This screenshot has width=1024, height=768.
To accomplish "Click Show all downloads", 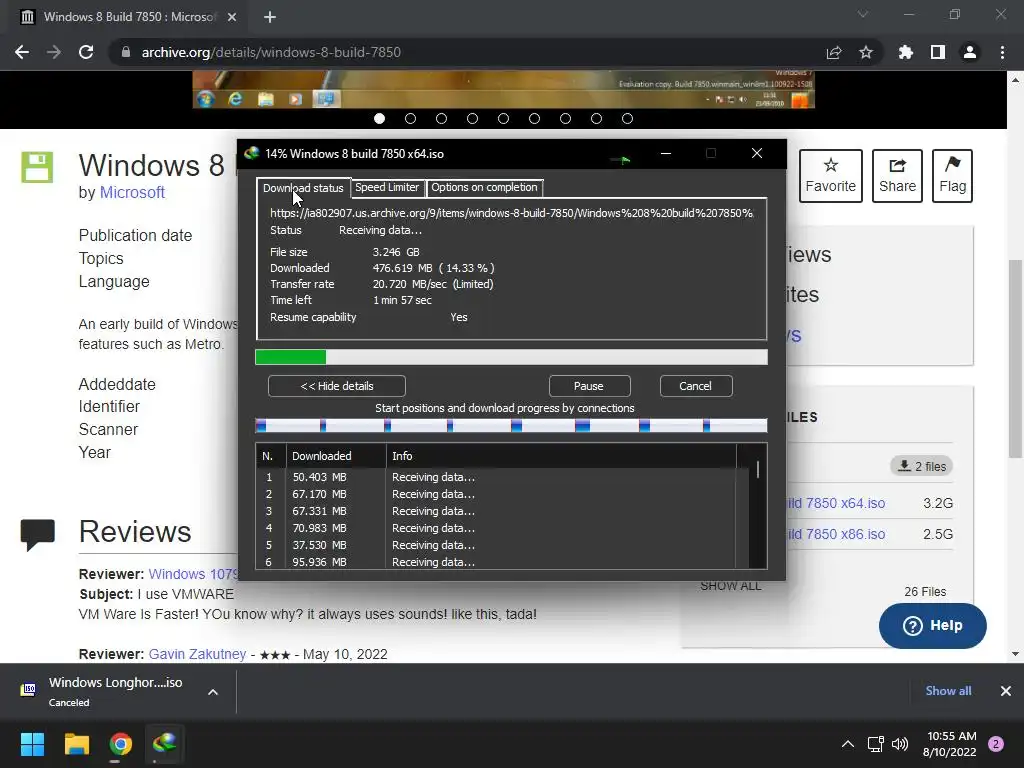I will click(x=948, y=691).
